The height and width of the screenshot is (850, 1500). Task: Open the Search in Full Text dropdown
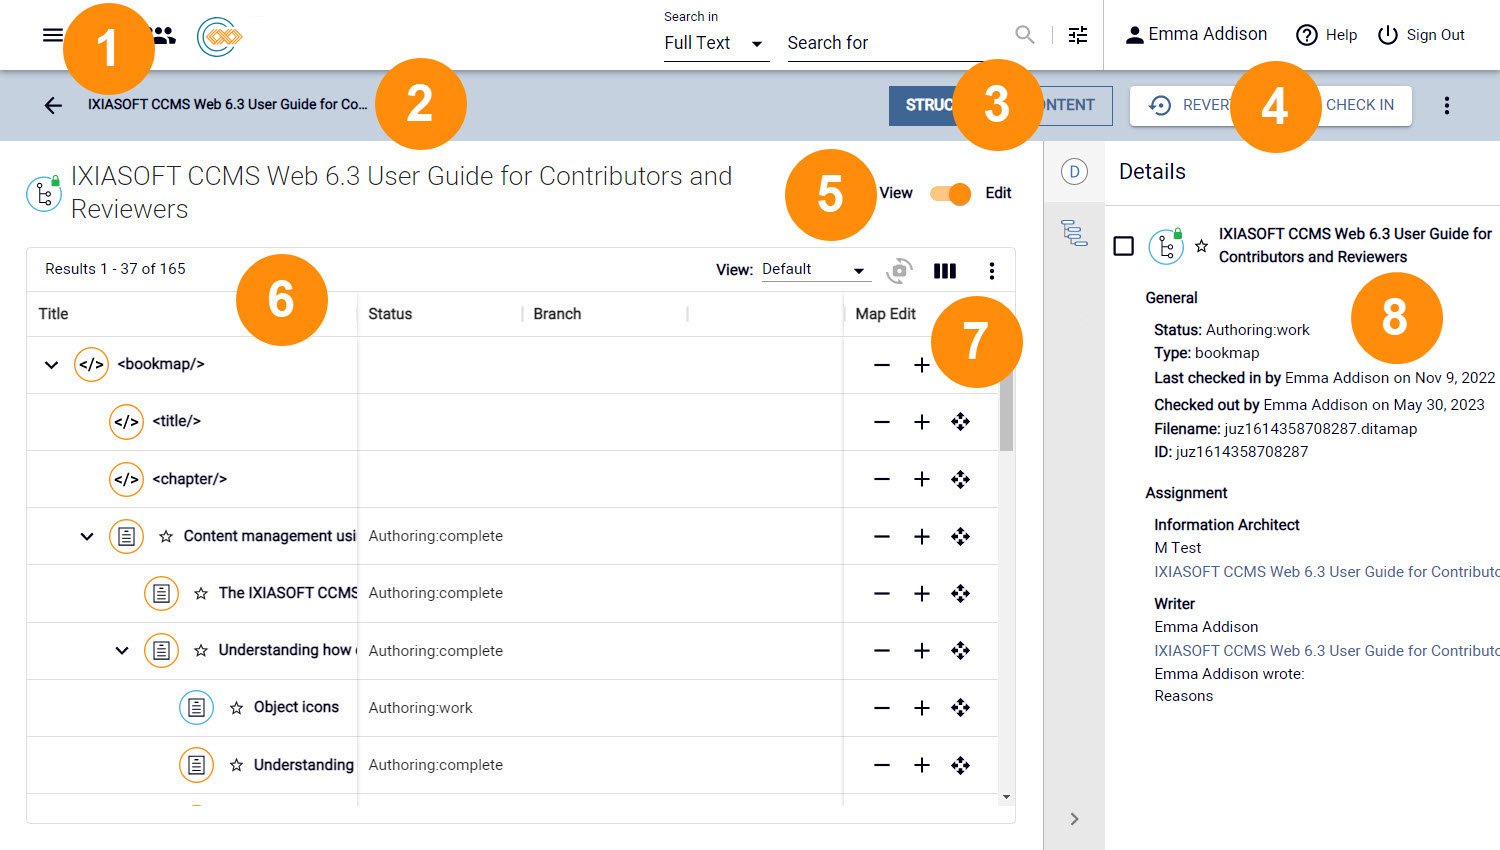click(716, 43)
